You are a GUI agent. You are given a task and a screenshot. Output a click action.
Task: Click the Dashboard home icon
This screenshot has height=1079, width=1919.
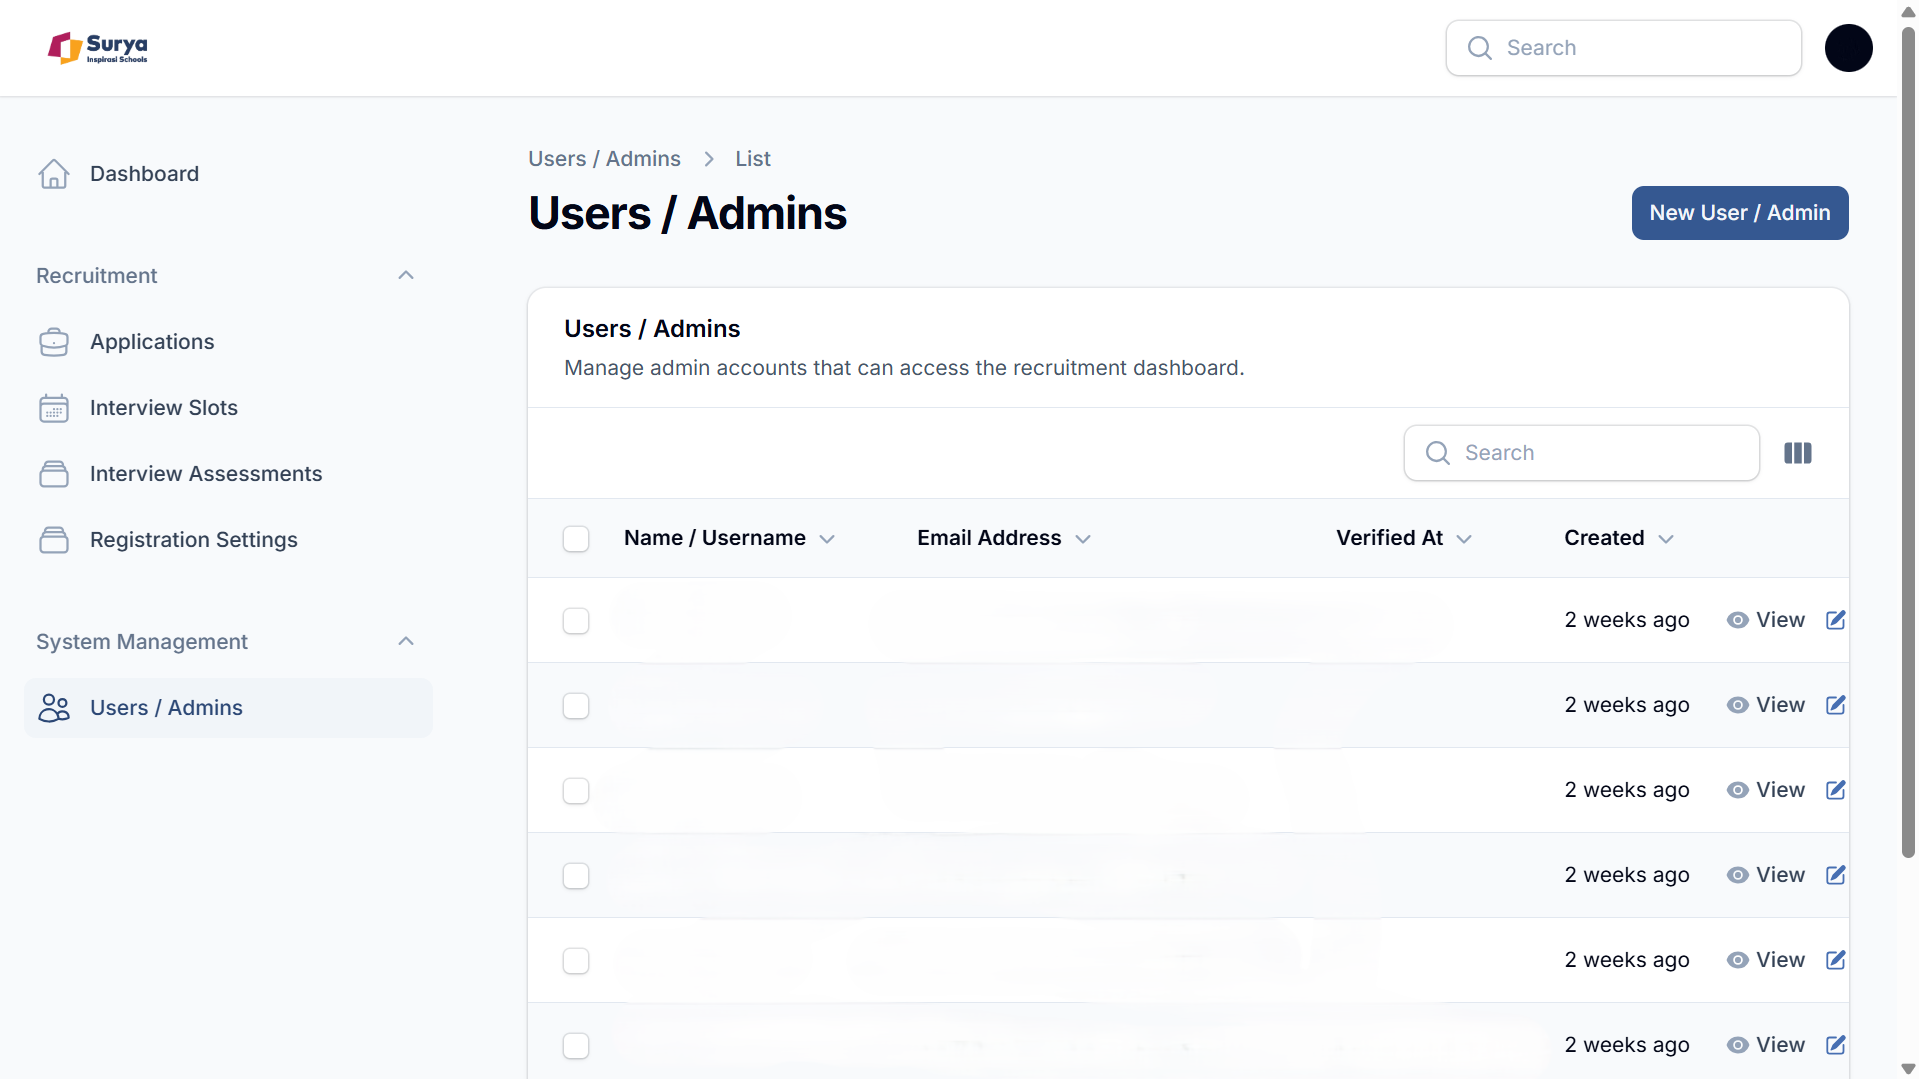click(54, 174)
